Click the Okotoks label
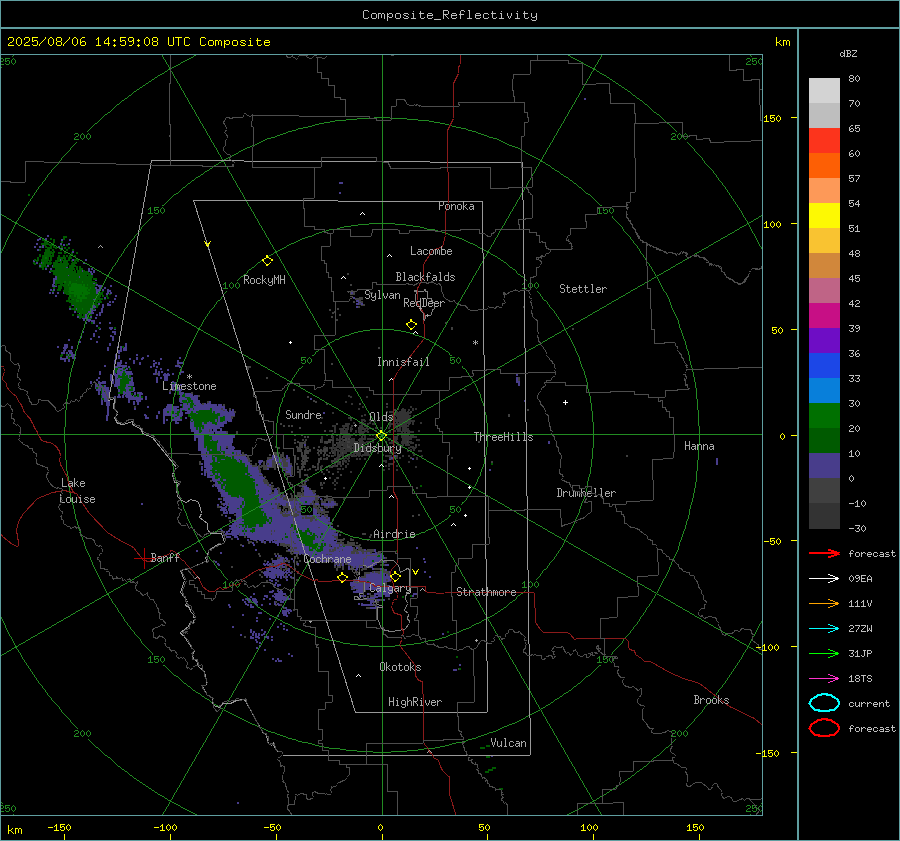 400,667
